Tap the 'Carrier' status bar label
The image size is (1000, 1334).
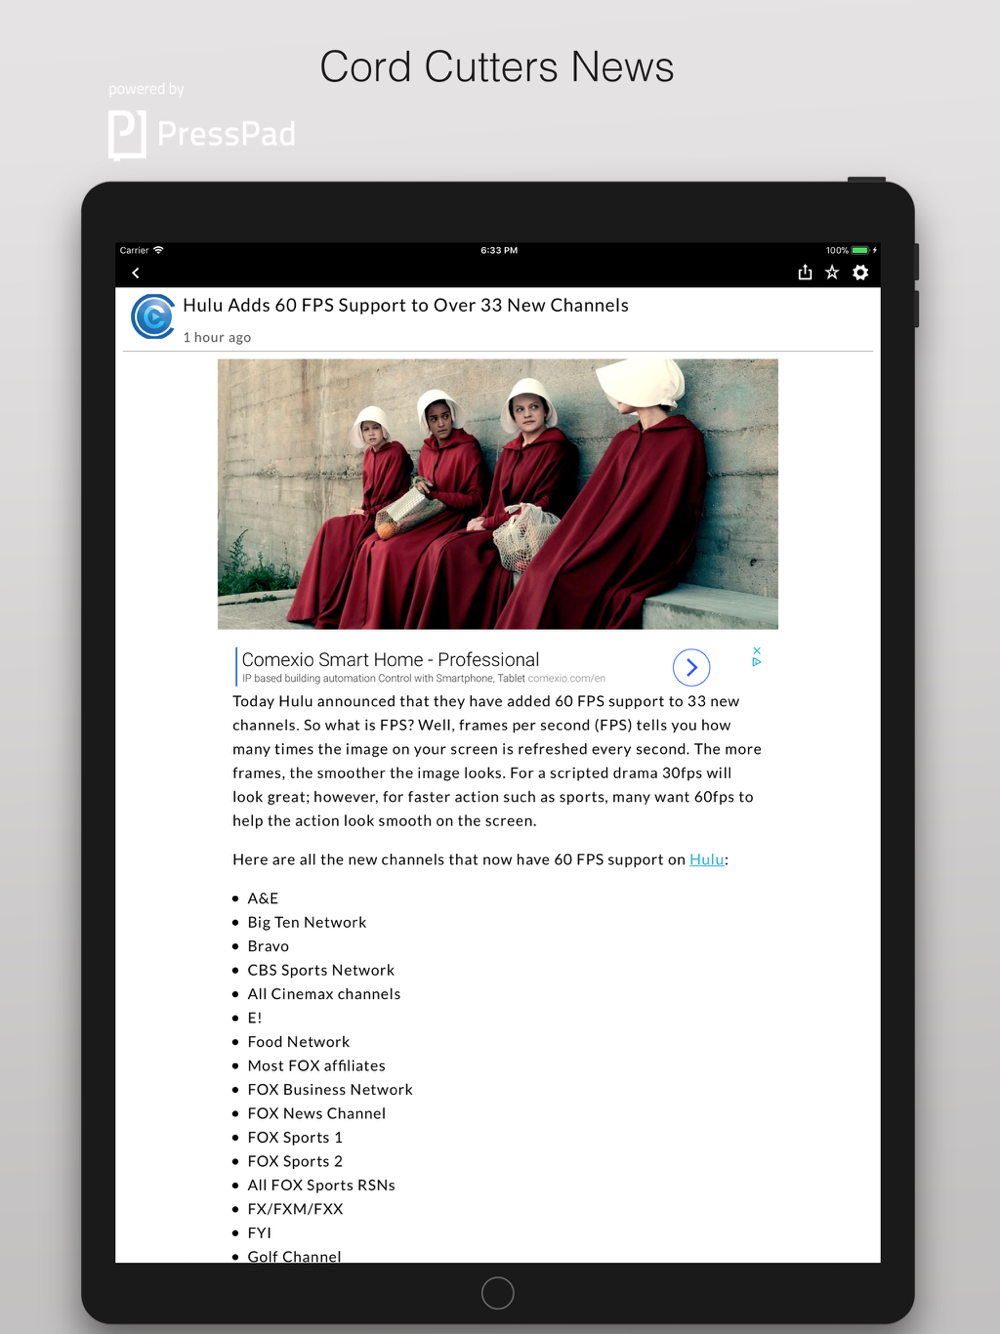coord(134,250)
